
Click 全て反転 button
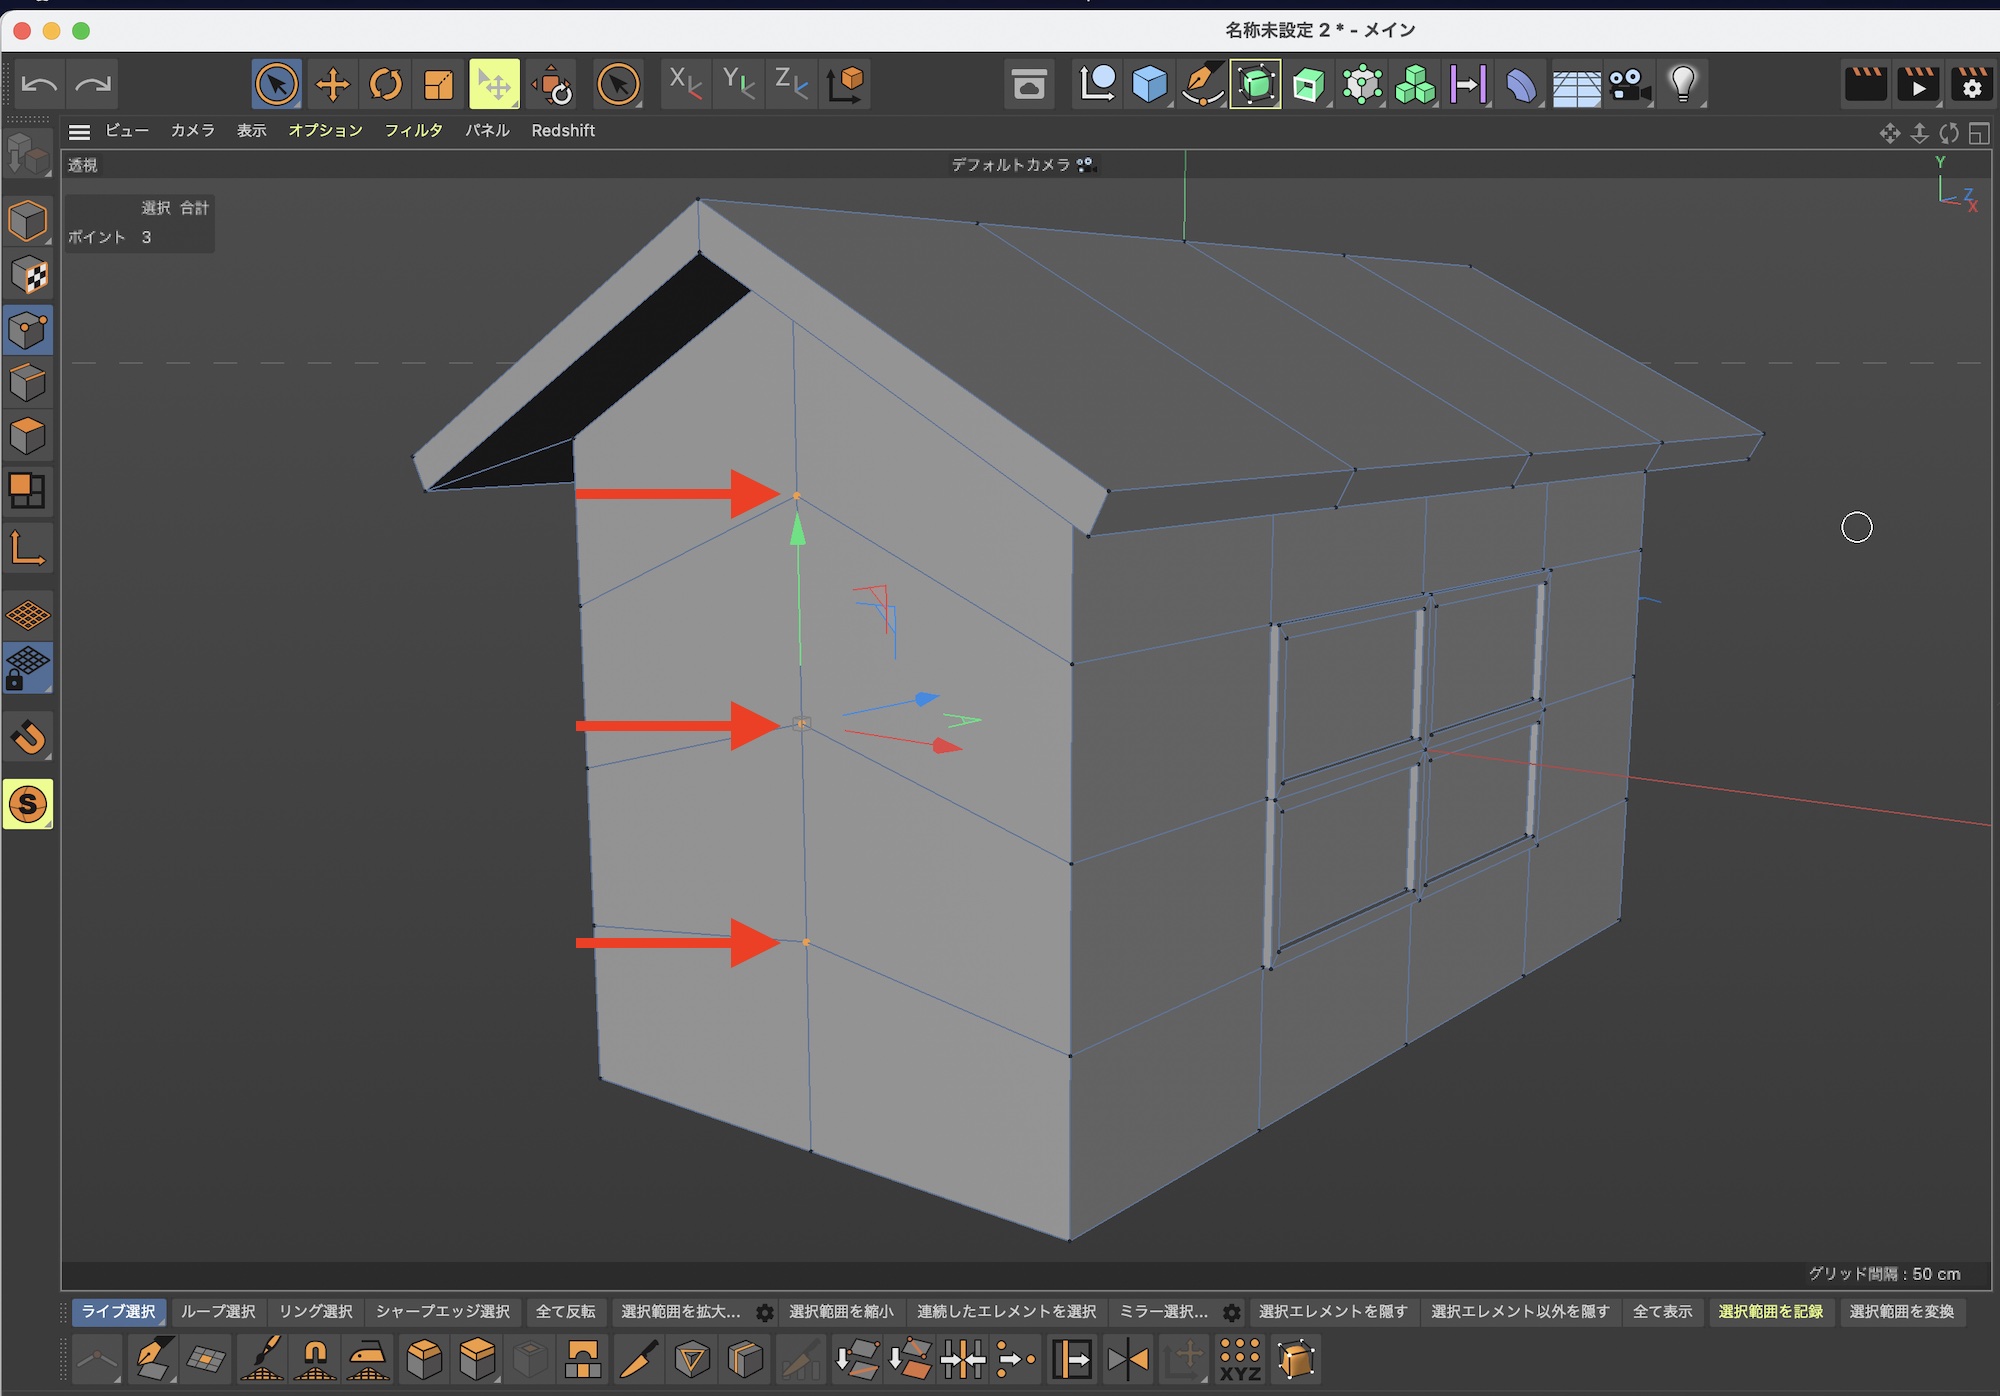click(565, 1312)
